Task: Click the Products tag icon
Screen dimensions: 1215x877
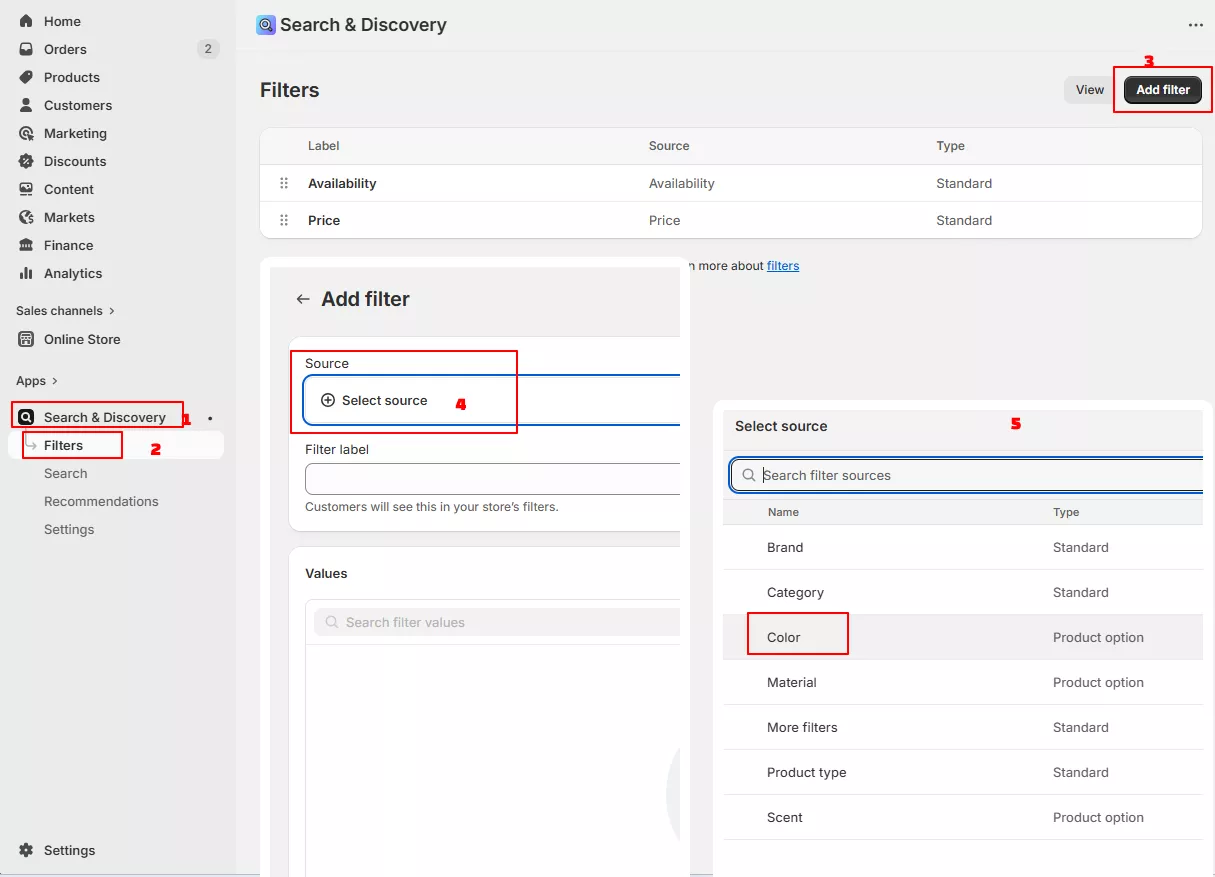Action: coord(26,77)
